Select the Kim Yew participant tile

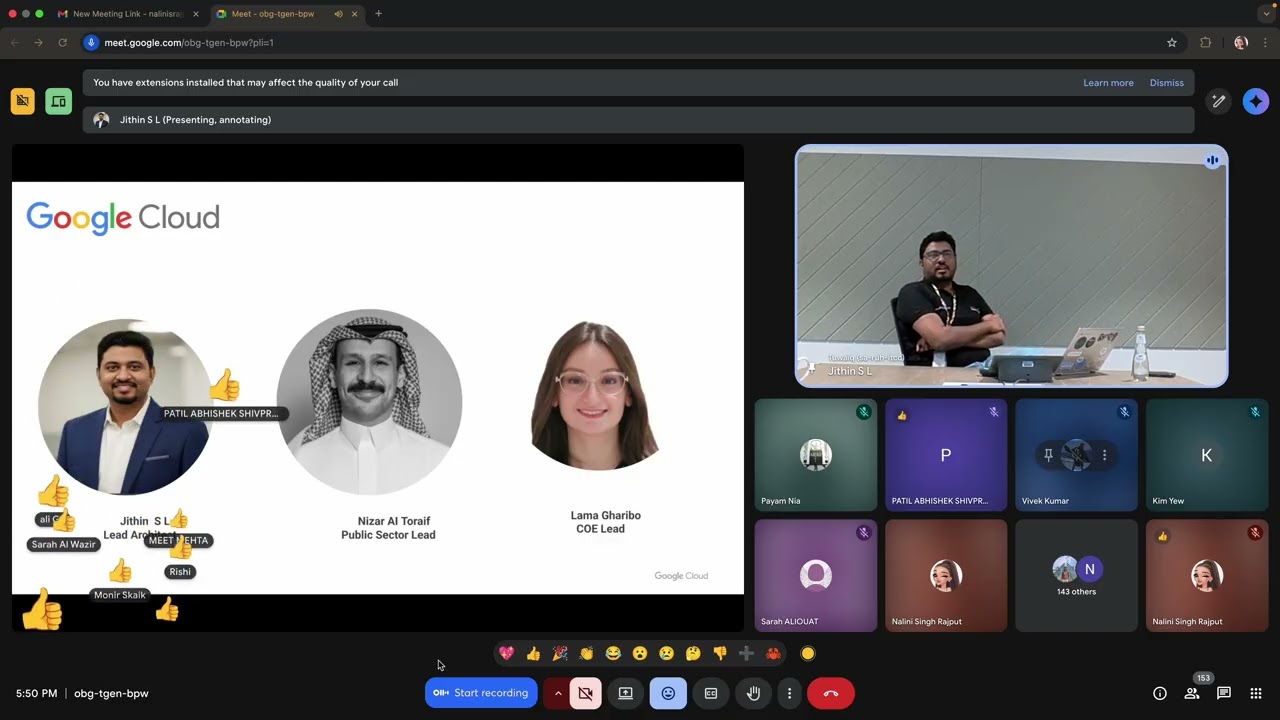(1207, 455)
